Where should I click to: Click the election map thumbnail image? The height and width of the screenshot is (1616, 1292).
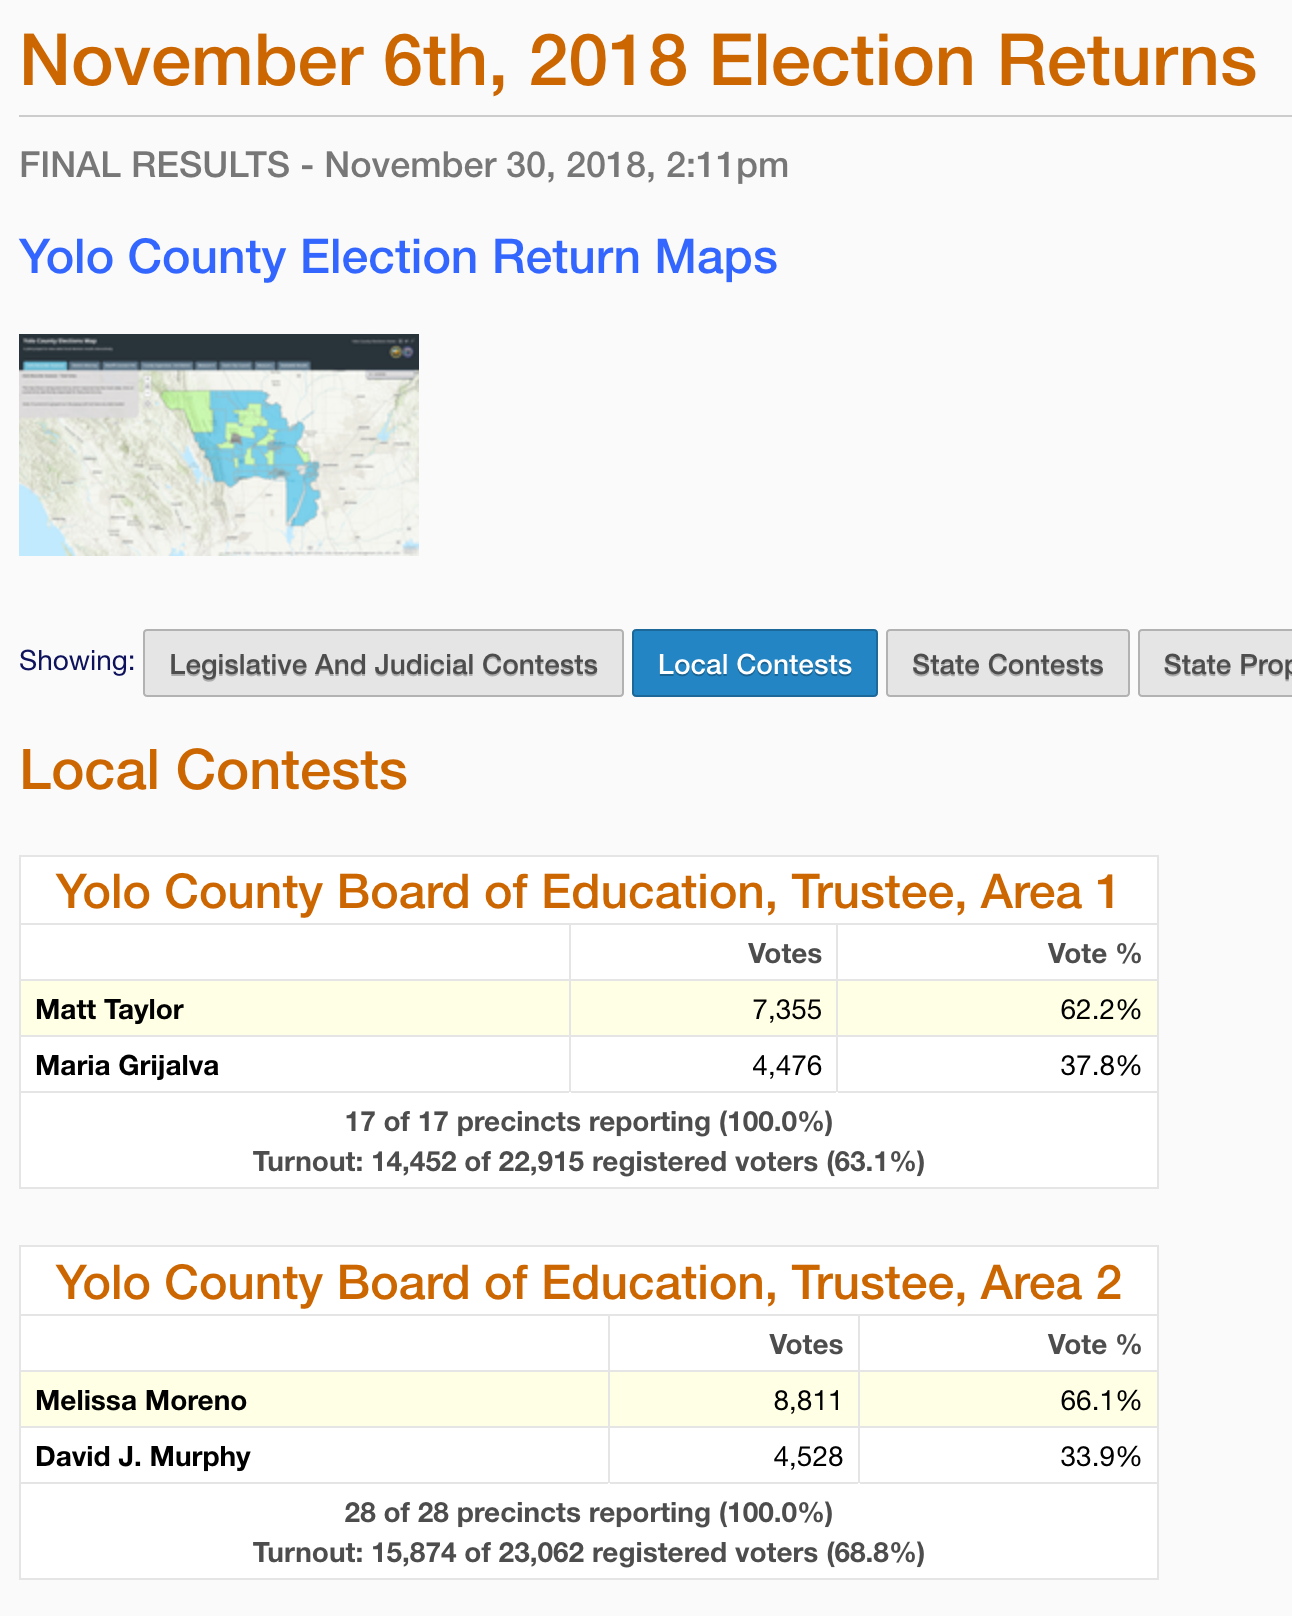click(x=219, y=445)
